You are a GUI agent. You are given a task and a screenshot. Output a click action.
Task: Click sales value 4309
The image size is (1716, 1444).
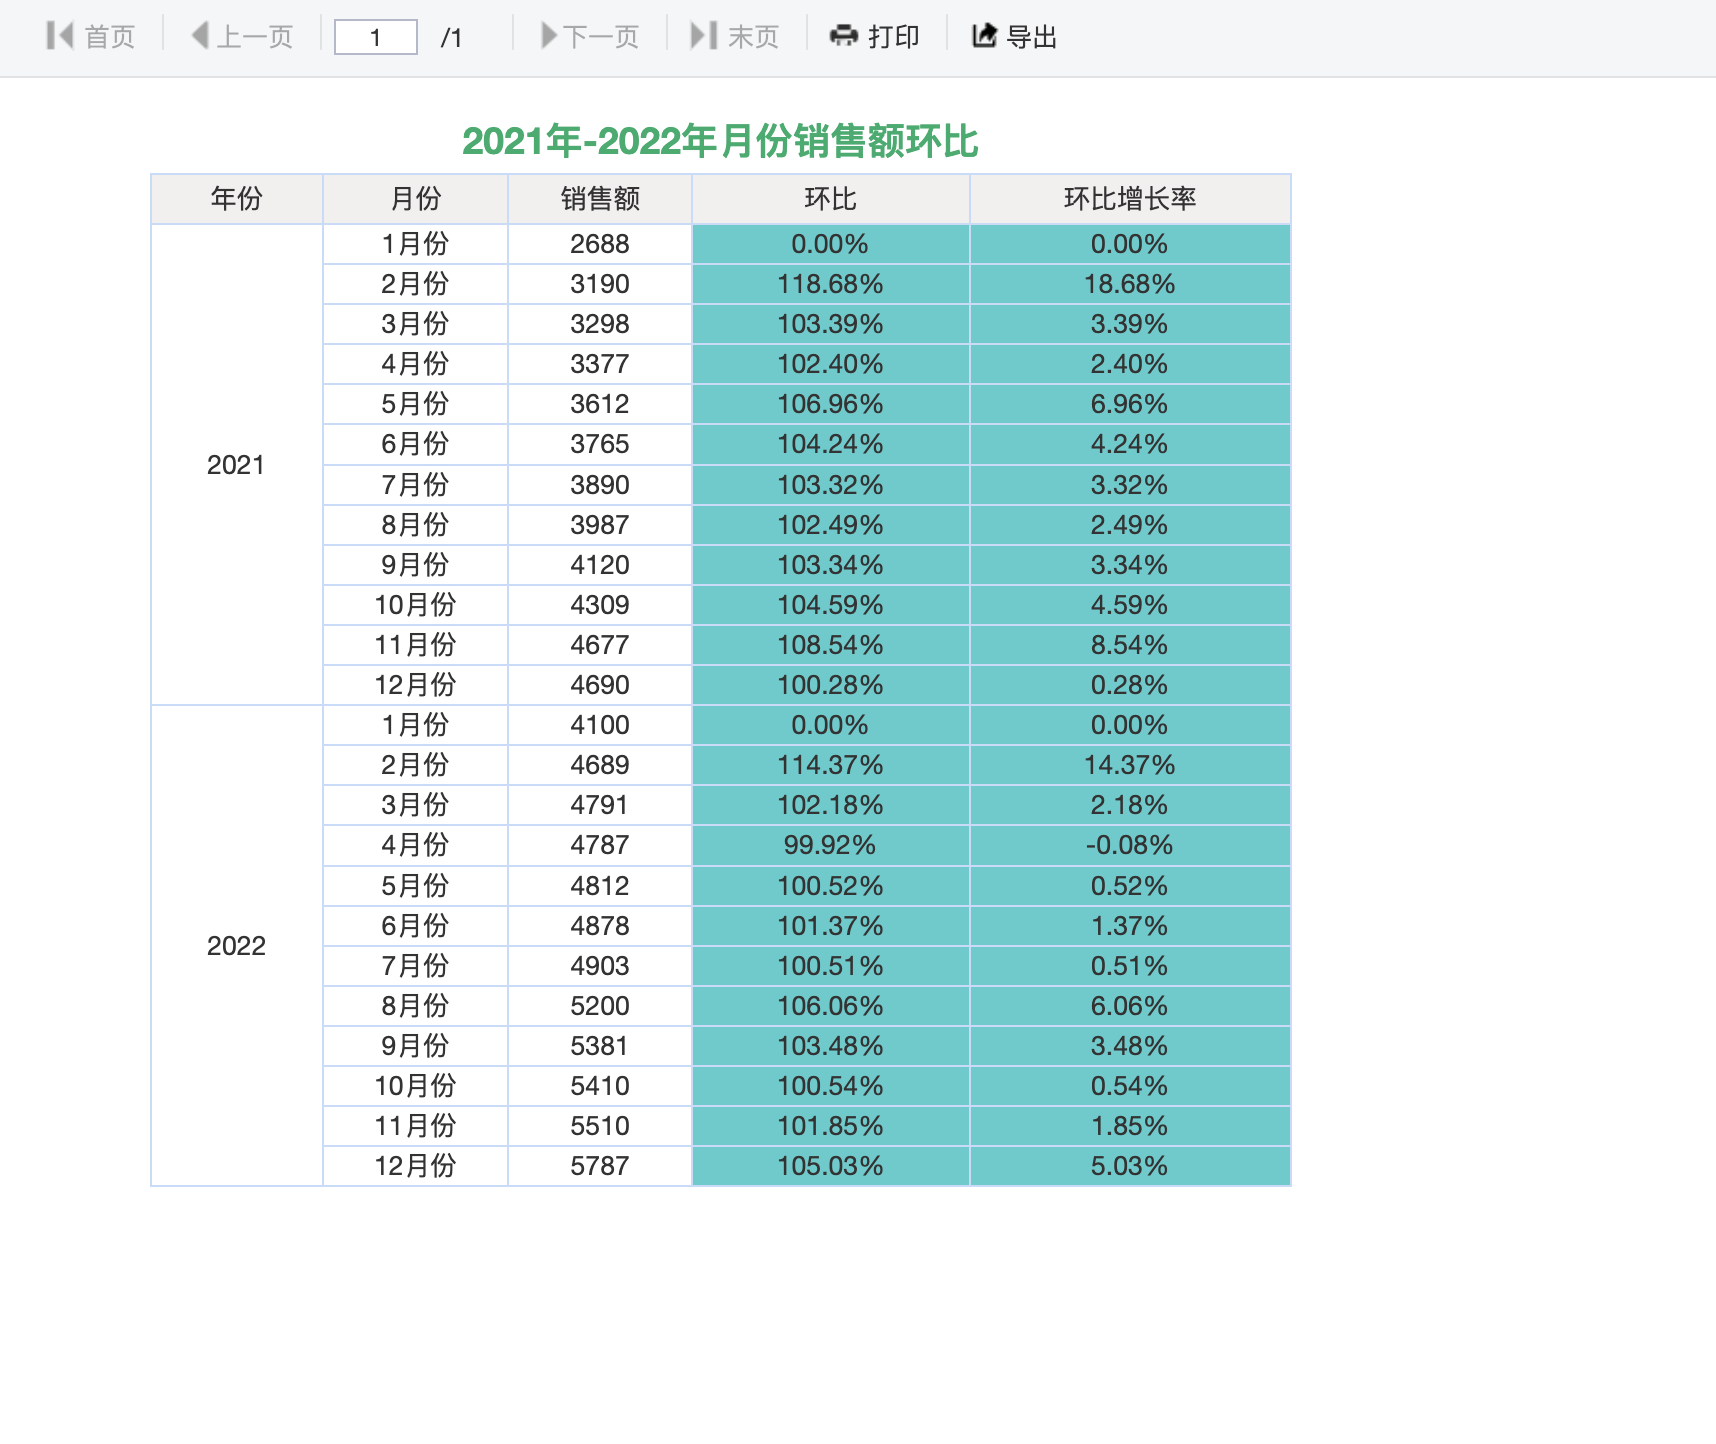pos(600,605)
